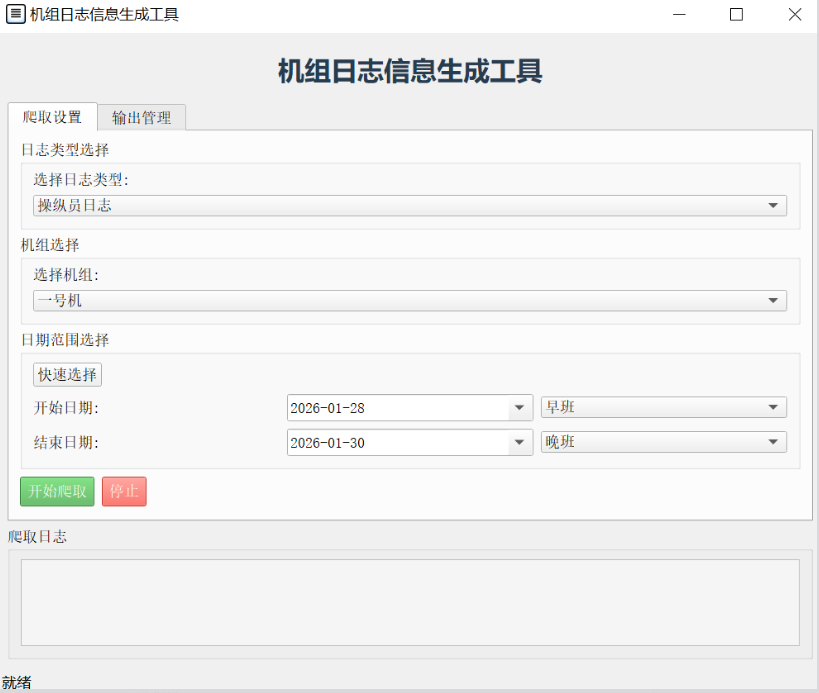Open the start date calendar dropdown arrow

click(520, 408)
